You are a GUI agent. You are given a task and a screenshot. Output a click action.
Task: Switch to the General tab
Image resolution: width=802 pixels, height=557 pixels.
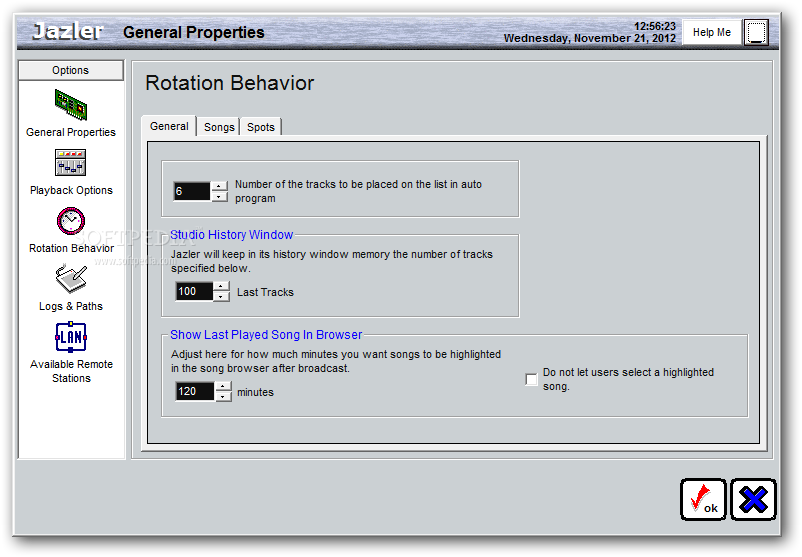pyautogui.click(x=169, y=126)
